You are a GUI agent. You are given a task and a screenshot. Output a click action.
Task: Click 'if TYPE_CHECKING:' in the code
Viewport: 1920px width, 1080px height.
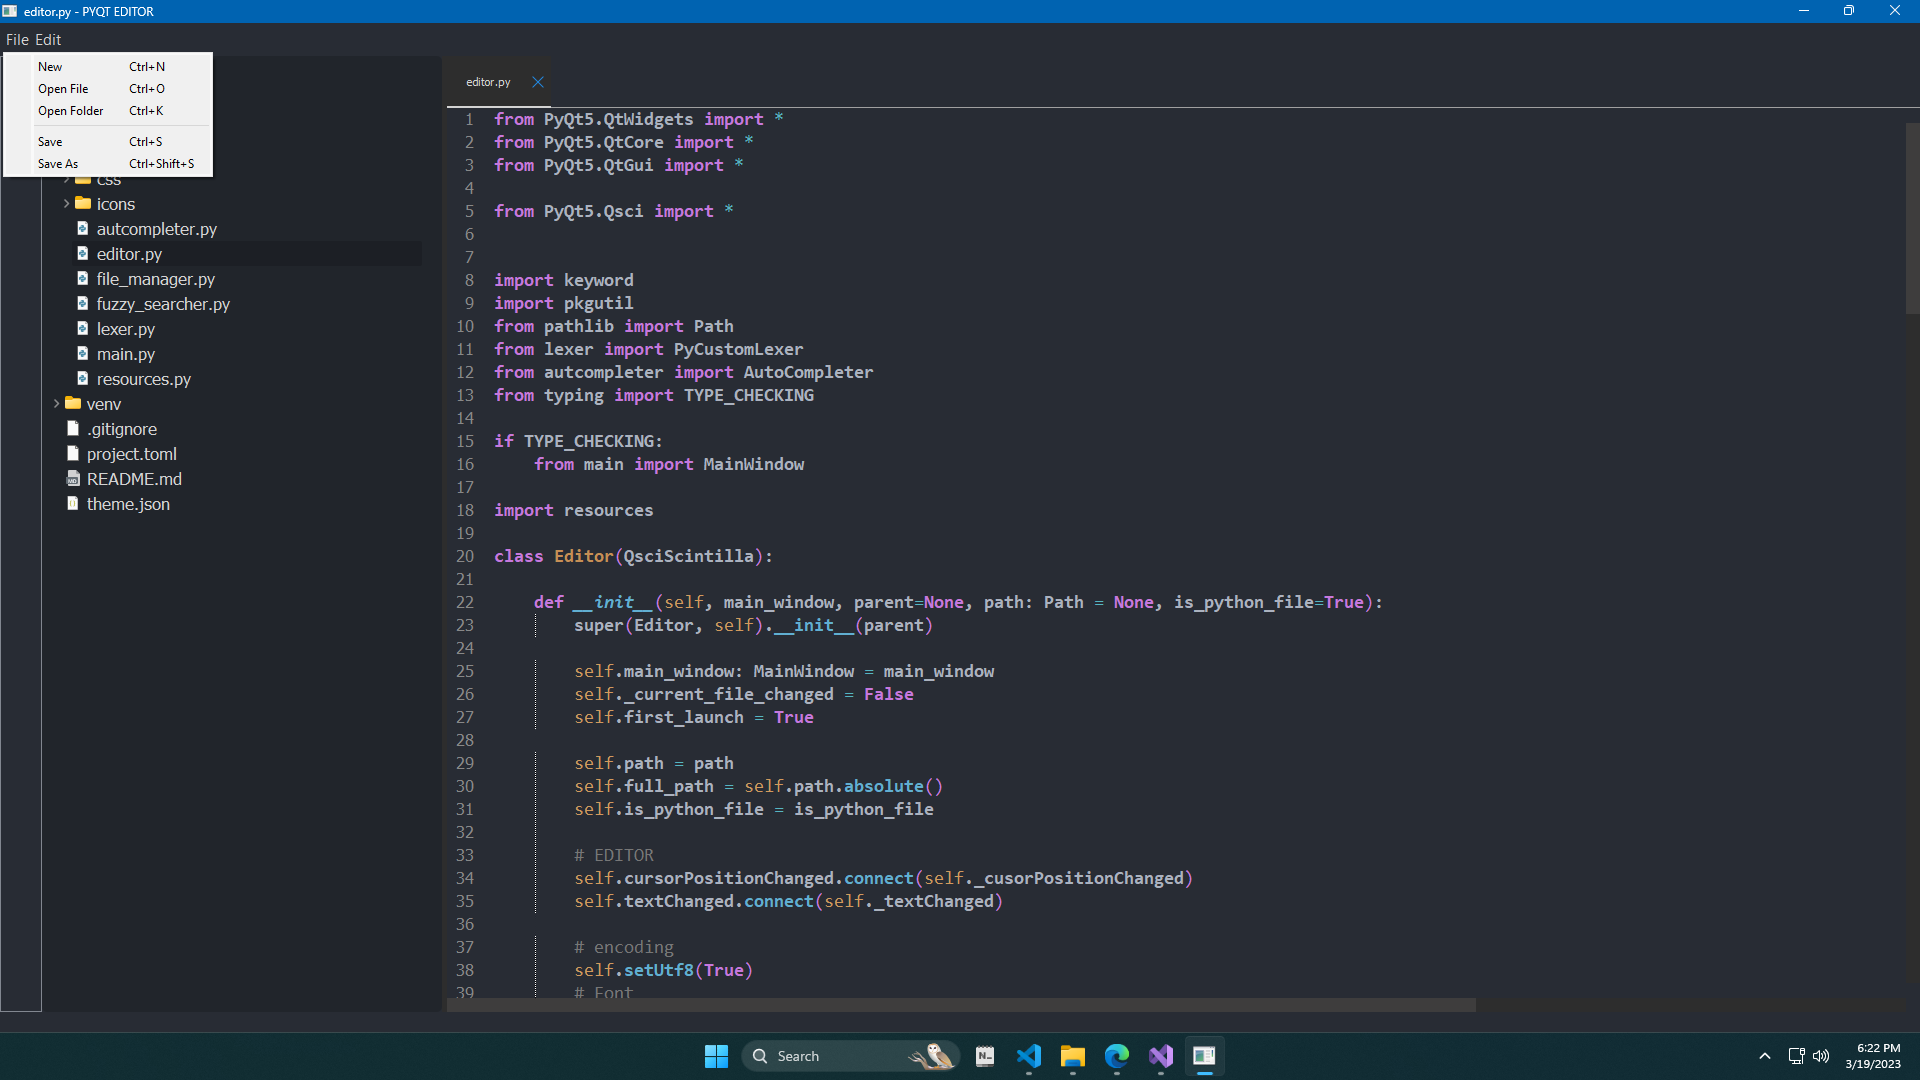[x=578, y=442]
